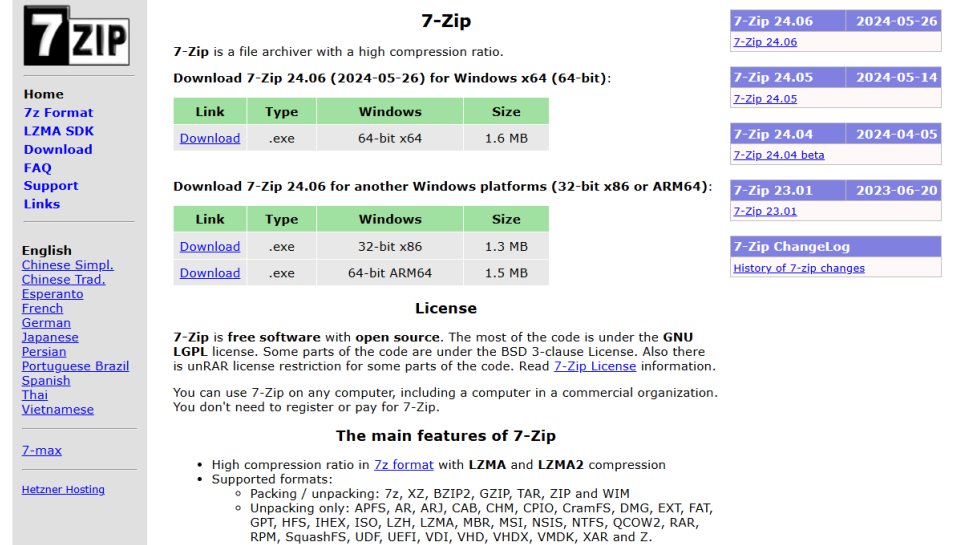
Task: Open the 7-Zip 24.06 news link
Action: [x=765, y=42]
